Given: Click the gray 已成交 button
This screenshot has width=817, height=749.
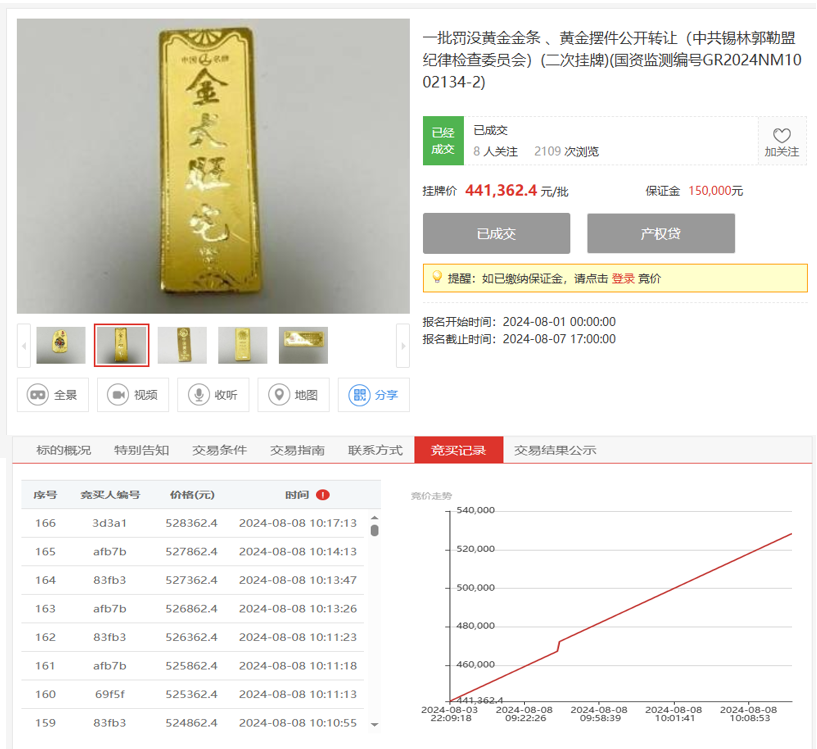Looking at the screenshot, I should click(x=496, y=234).
